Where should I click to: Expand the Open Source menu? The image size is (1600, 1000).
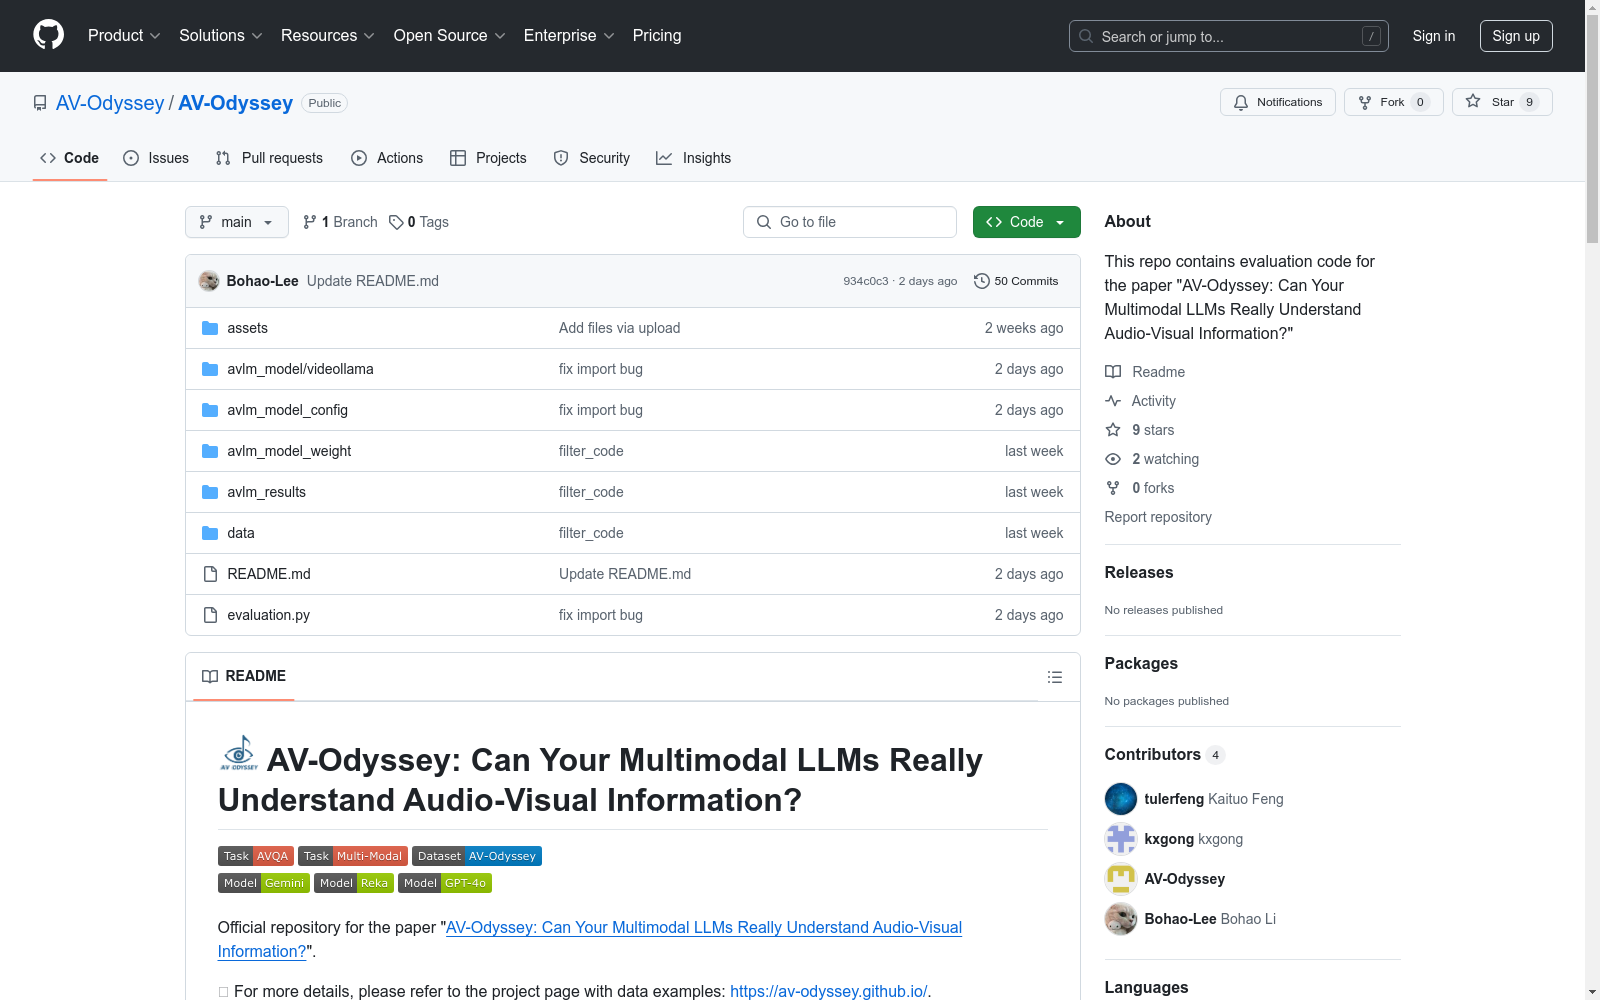click(x=450, y=35)
